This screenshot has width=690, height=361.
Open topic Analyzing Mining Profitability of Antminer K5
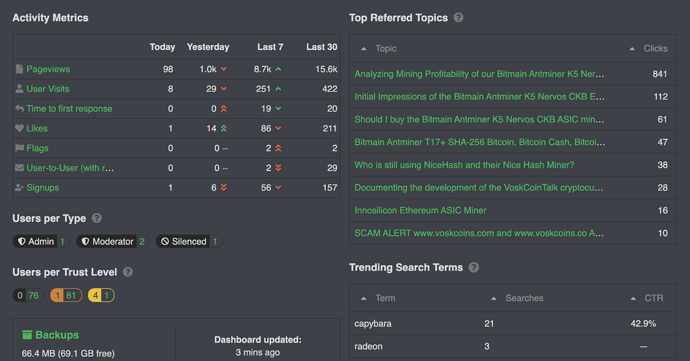click(479, 74)
